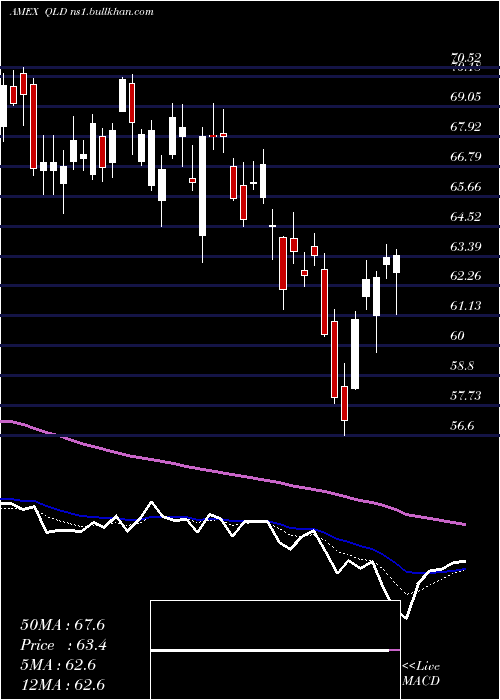The height and width of the screenshot is (700, 500).
Task: Click the 62.26 price axis label
Action: [466, 276]
